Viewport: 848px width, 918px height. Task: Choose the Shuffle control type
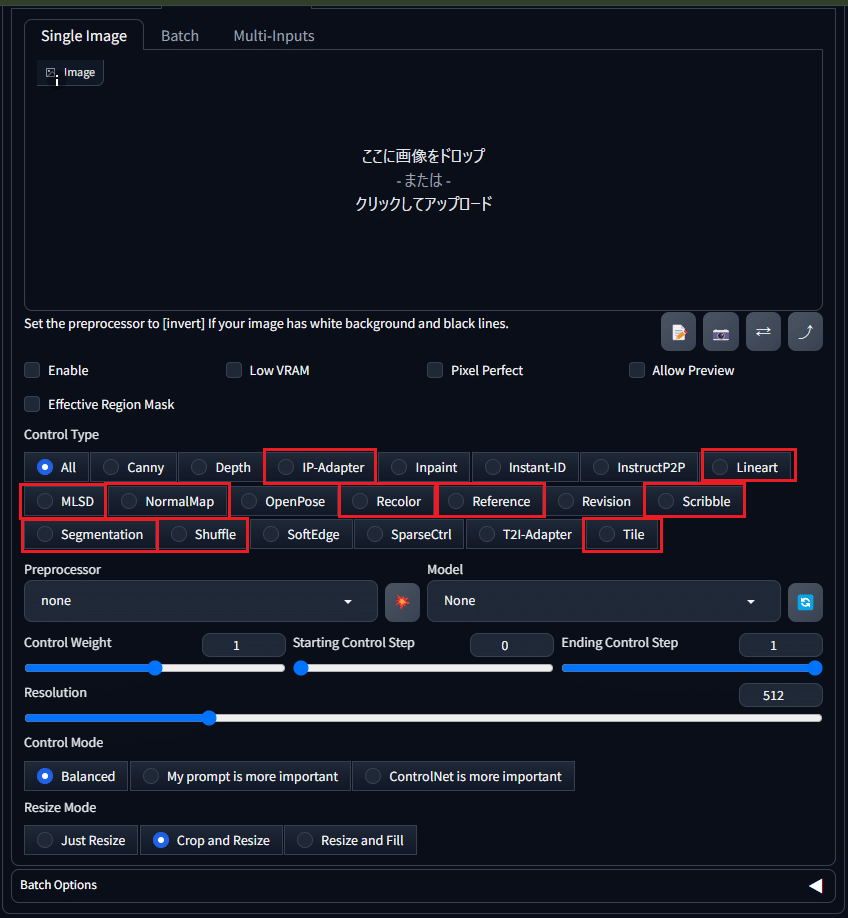203,535
